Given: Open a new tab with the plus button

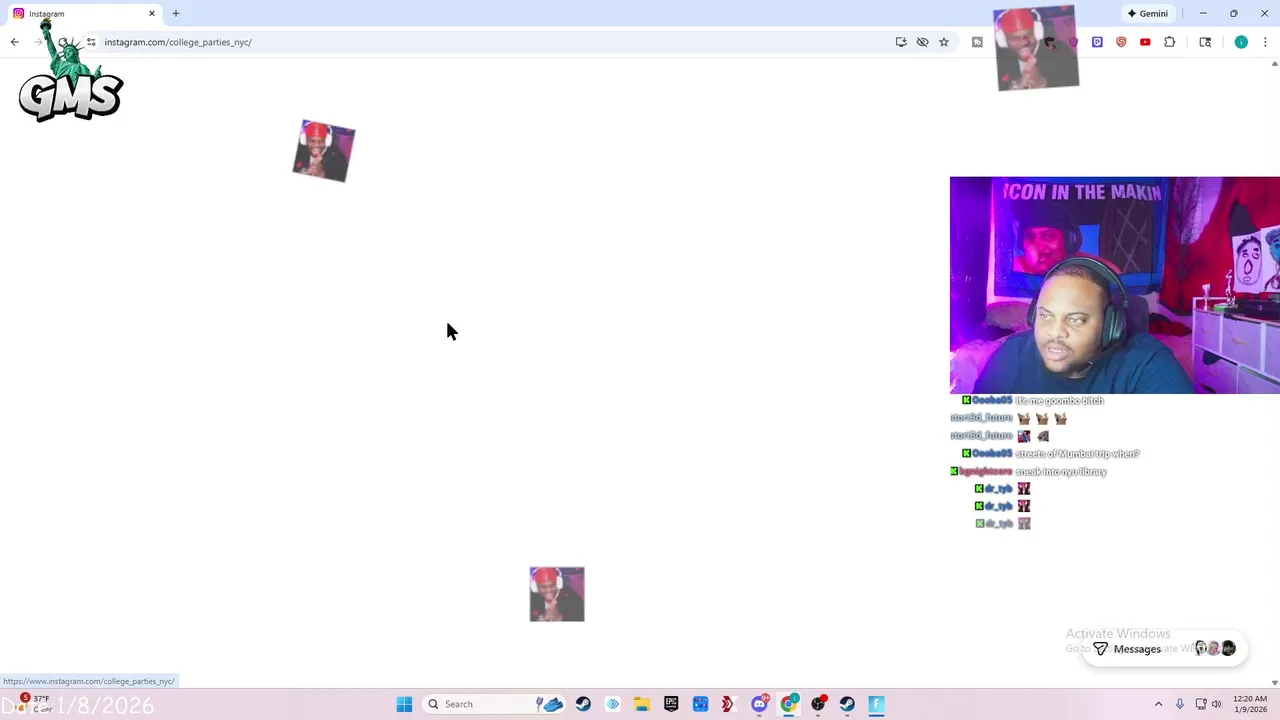Looking at the screenshot, I should tap(176, 14).
